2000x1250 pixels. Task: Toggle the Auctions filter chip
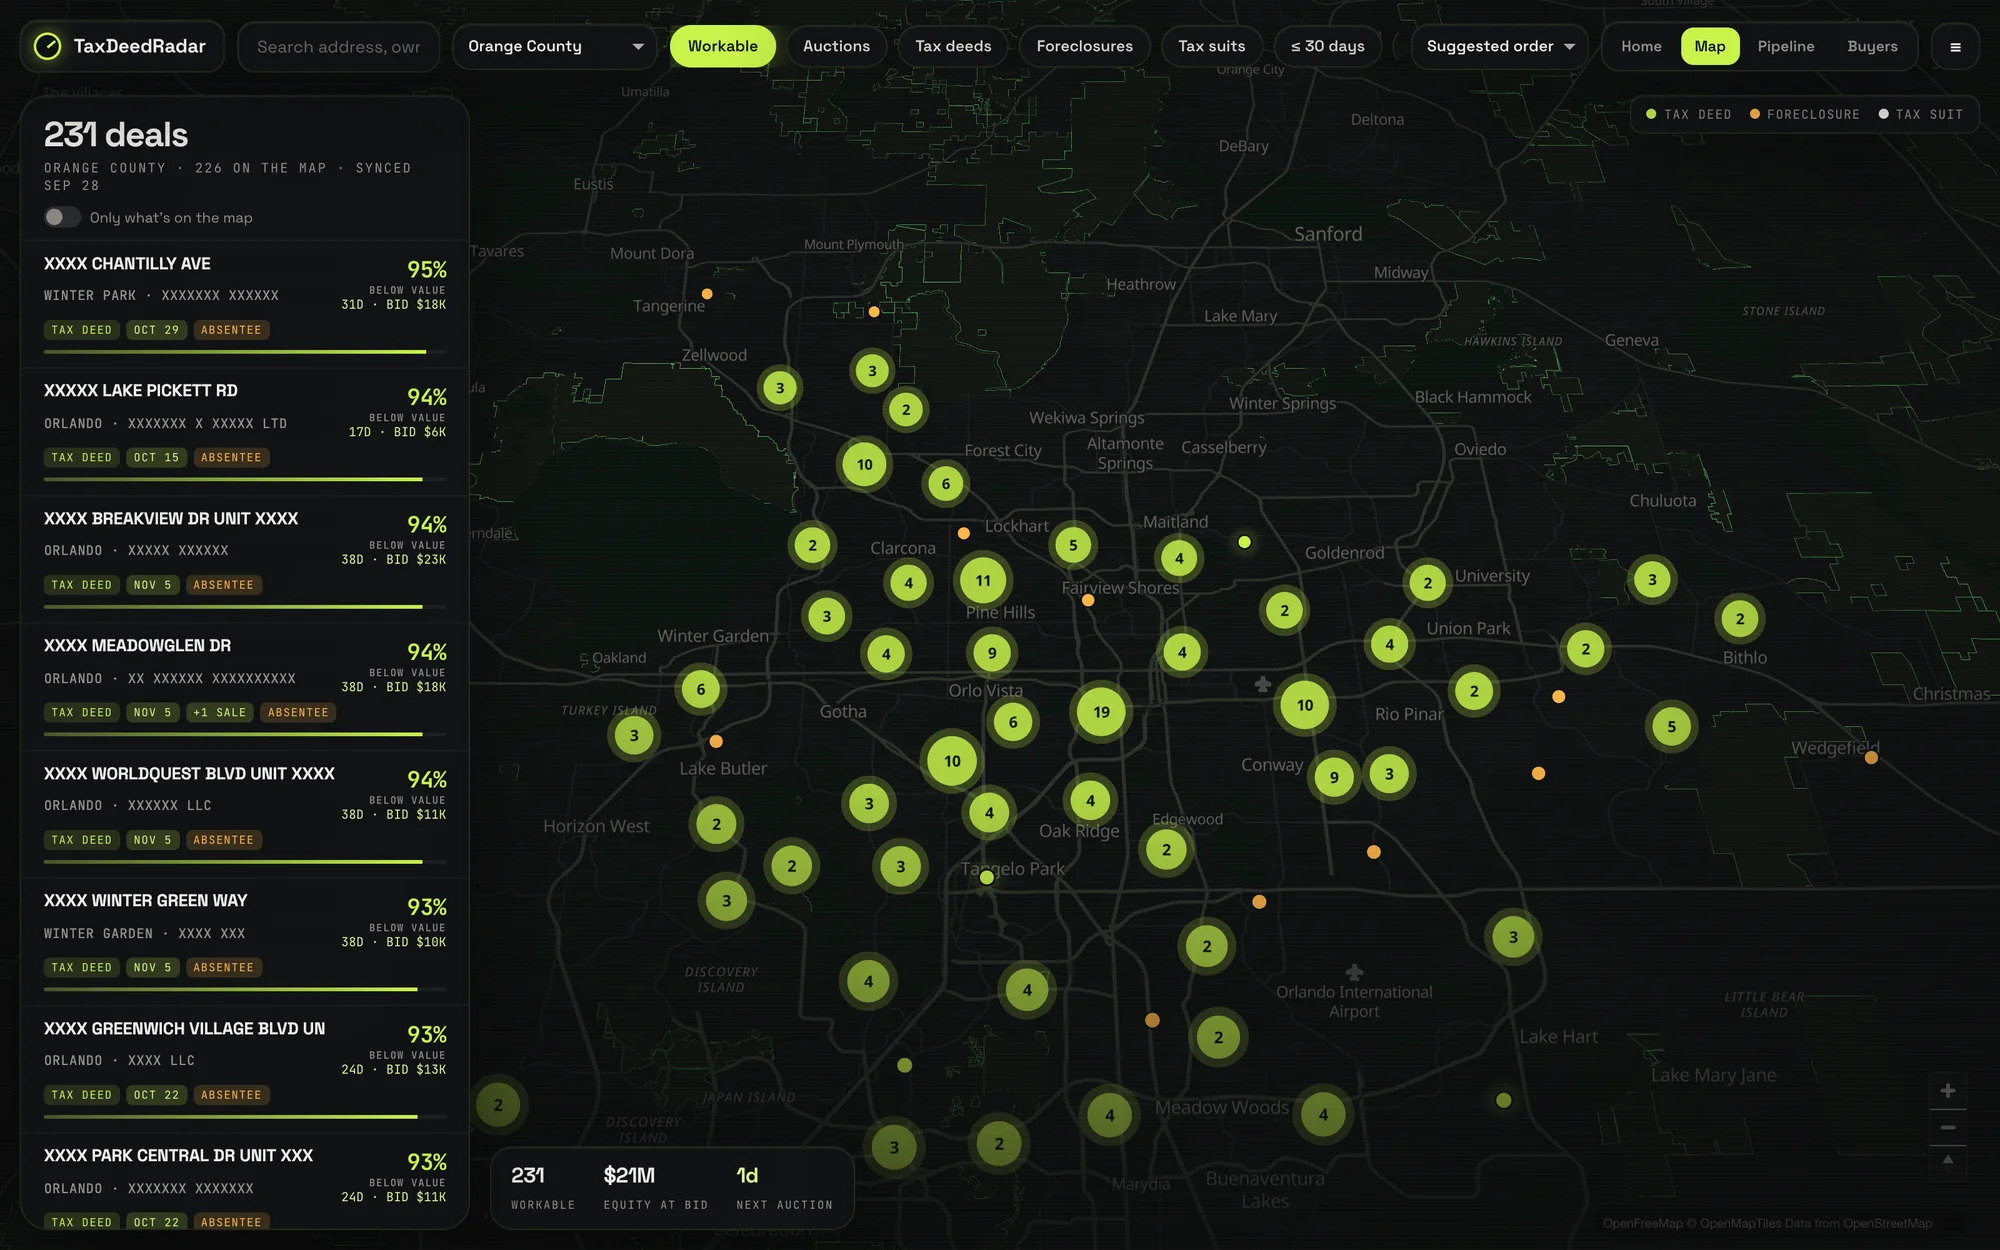[x=836, y=46]
